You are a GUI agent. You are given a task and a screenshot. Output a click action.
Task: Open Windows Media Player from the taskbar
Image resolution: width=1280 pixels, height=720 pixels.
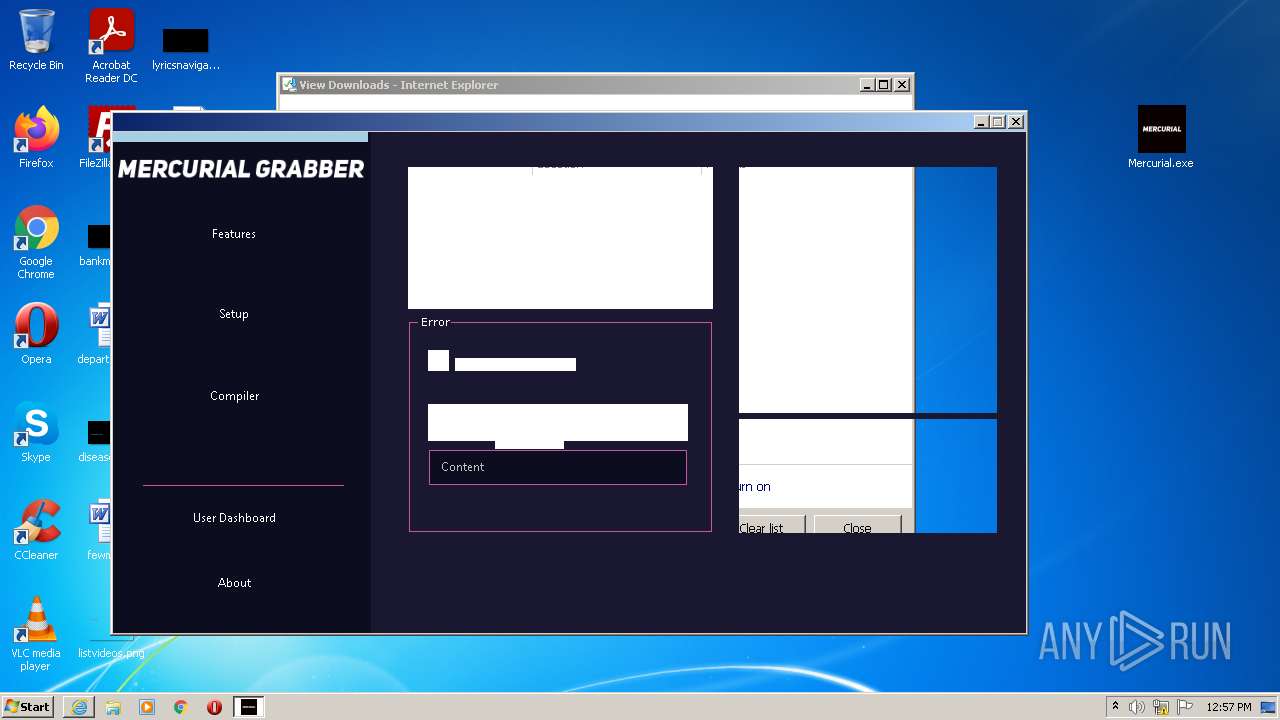coord(147,707)
